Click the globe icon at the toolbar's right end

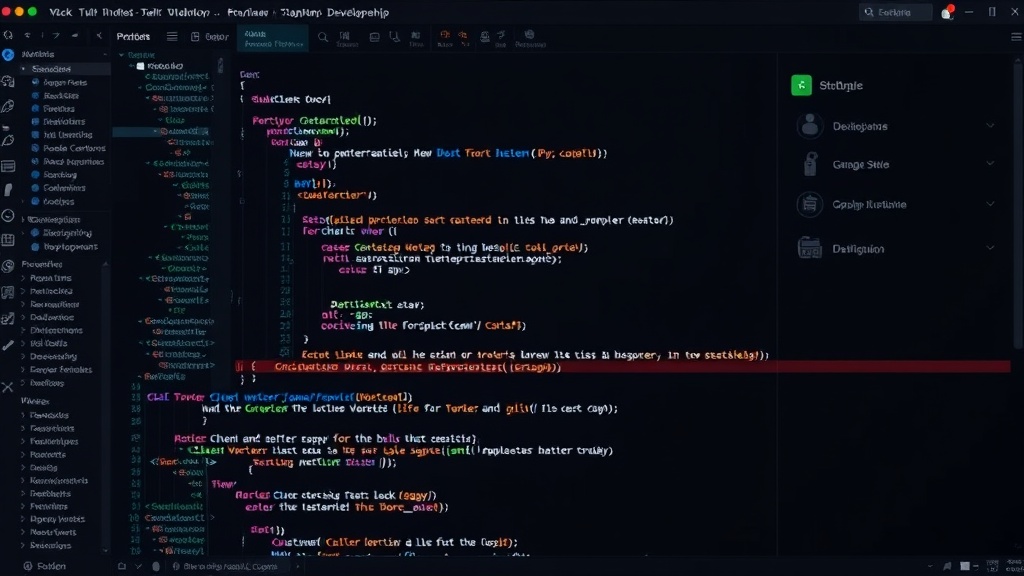click(x=529, y=35)
